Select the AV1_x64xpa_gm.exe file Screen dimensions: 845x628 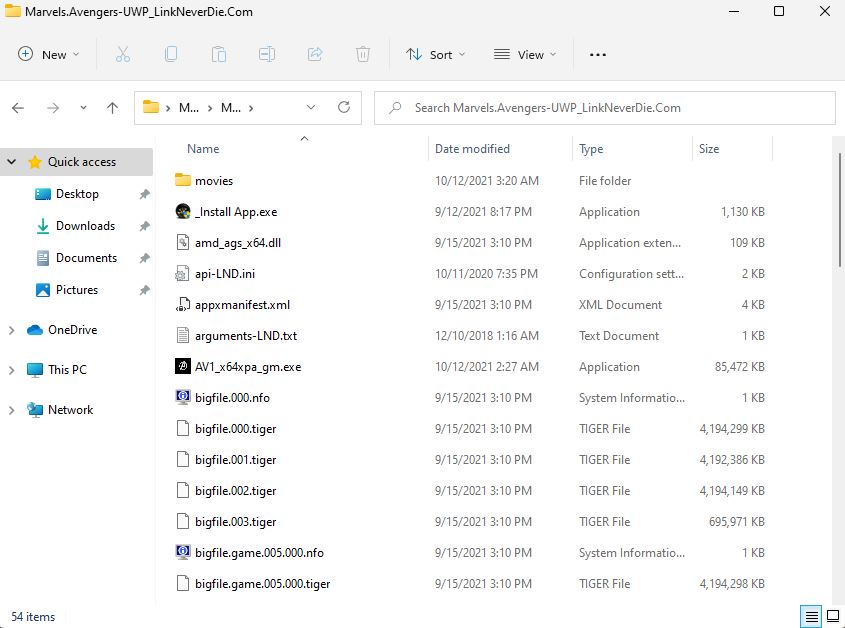[x=248, y=367]
